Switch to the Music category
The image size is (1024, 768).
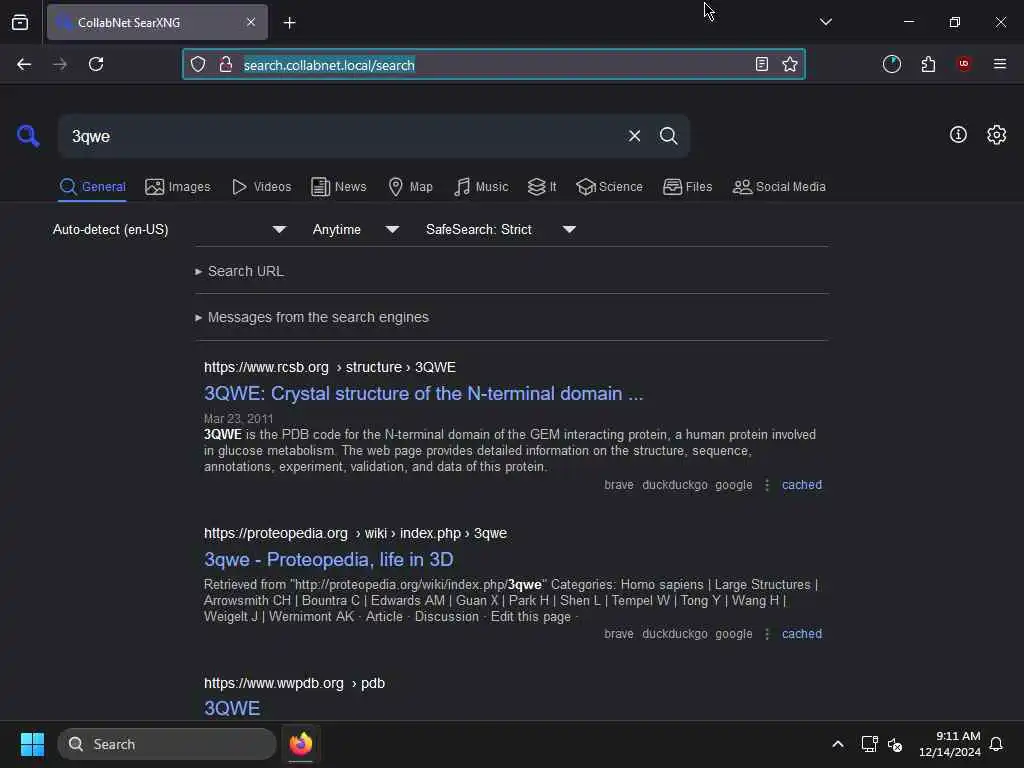pyautogui.click(x=481, y=187)
